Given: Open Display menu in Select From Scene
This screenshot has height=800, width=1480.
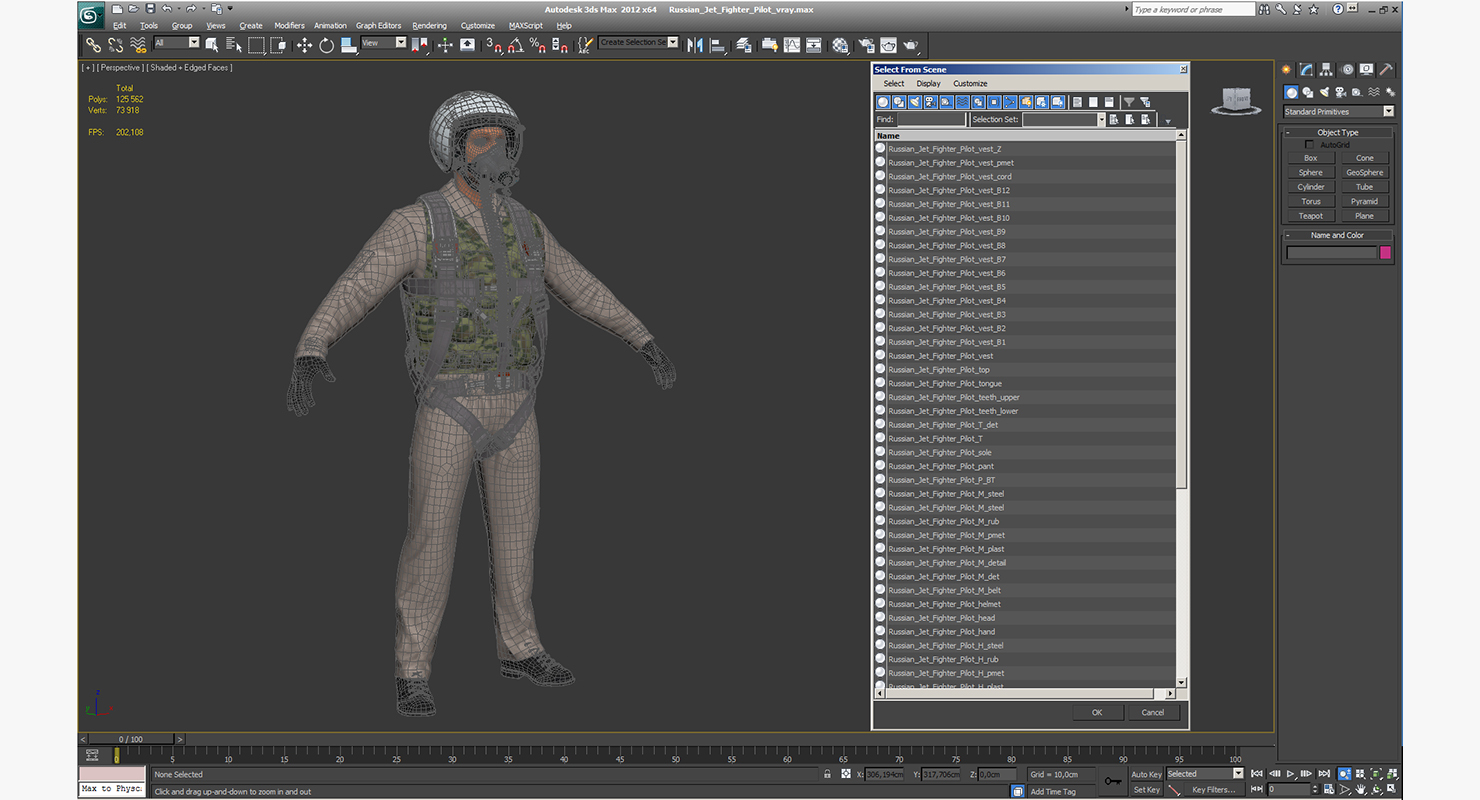Looking at the screenshot, I should click(x=928, y=84).
